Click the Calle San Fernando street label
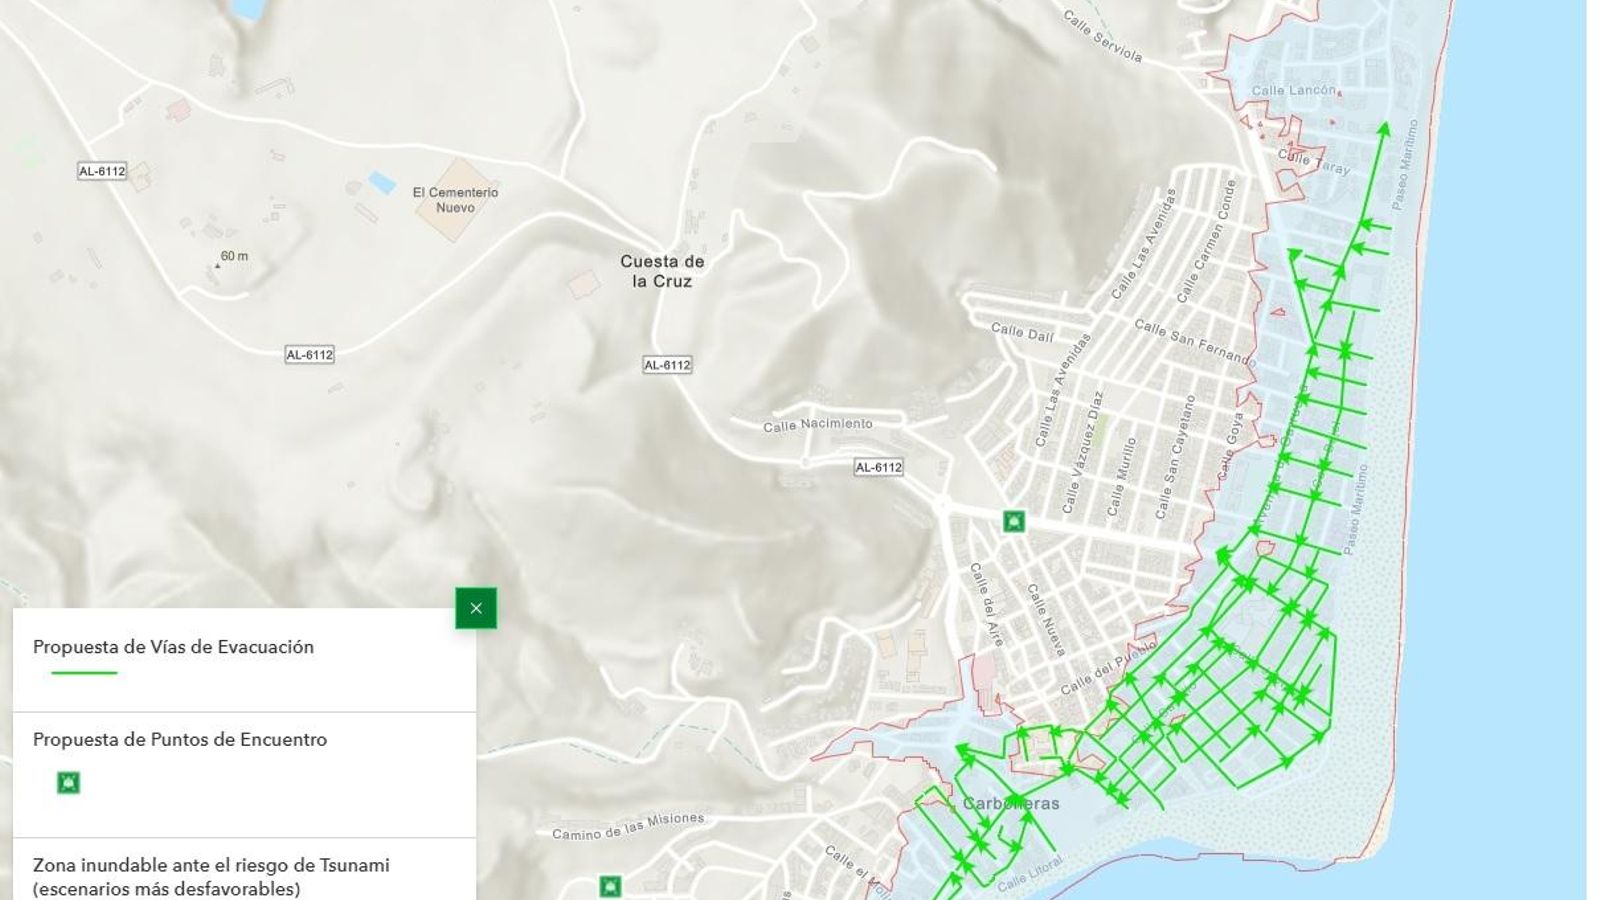This screenshot has height=900, width=1600. coord(1194,341)
